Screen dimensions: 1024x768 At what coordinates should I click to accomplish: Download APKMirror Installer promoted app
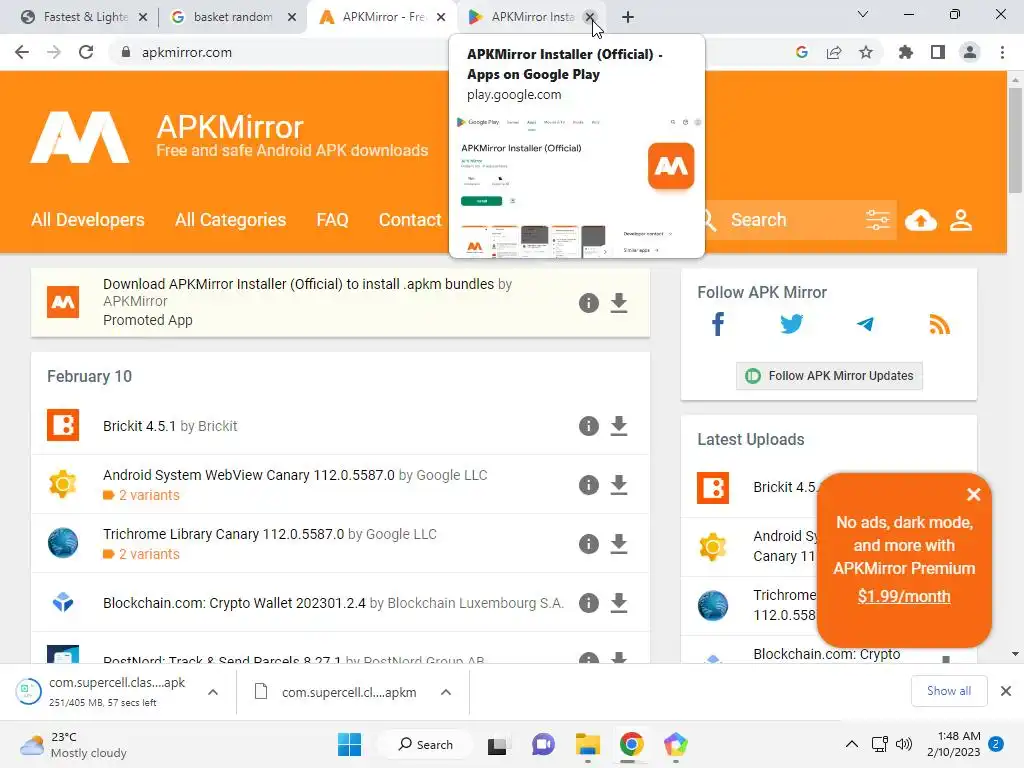pyautogui.click(x=619, y=303)
